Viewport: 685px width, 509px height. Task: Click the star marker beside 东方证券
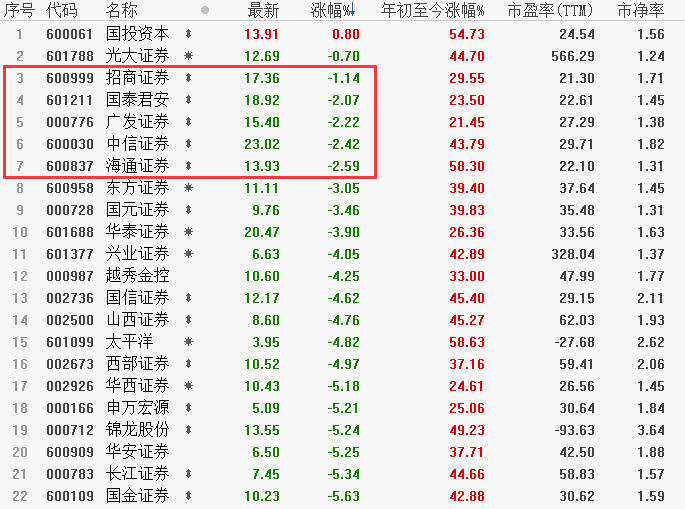tap(188, 188)
